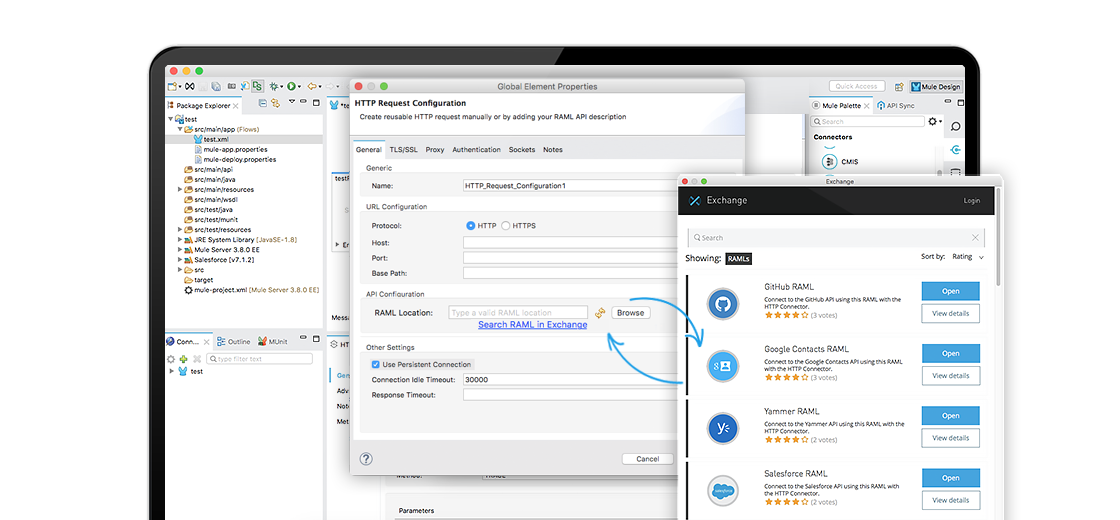Click the blue connectors side icon in palette
The image size is (1120, 520).
point(955,149)
